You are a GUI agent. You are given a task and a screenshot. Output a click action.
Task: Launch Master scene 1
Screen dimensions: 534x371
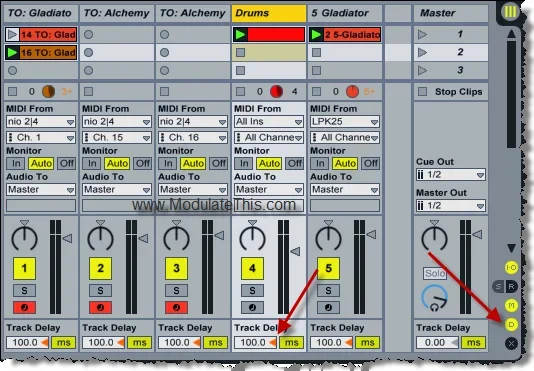(x=423, y=34)
